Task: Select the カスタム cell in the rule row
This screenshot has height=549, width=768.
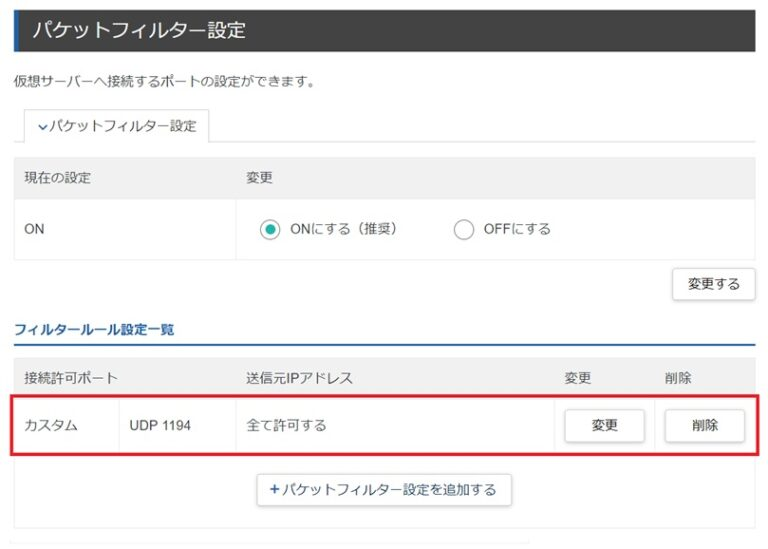Action: tap(51, 425)
